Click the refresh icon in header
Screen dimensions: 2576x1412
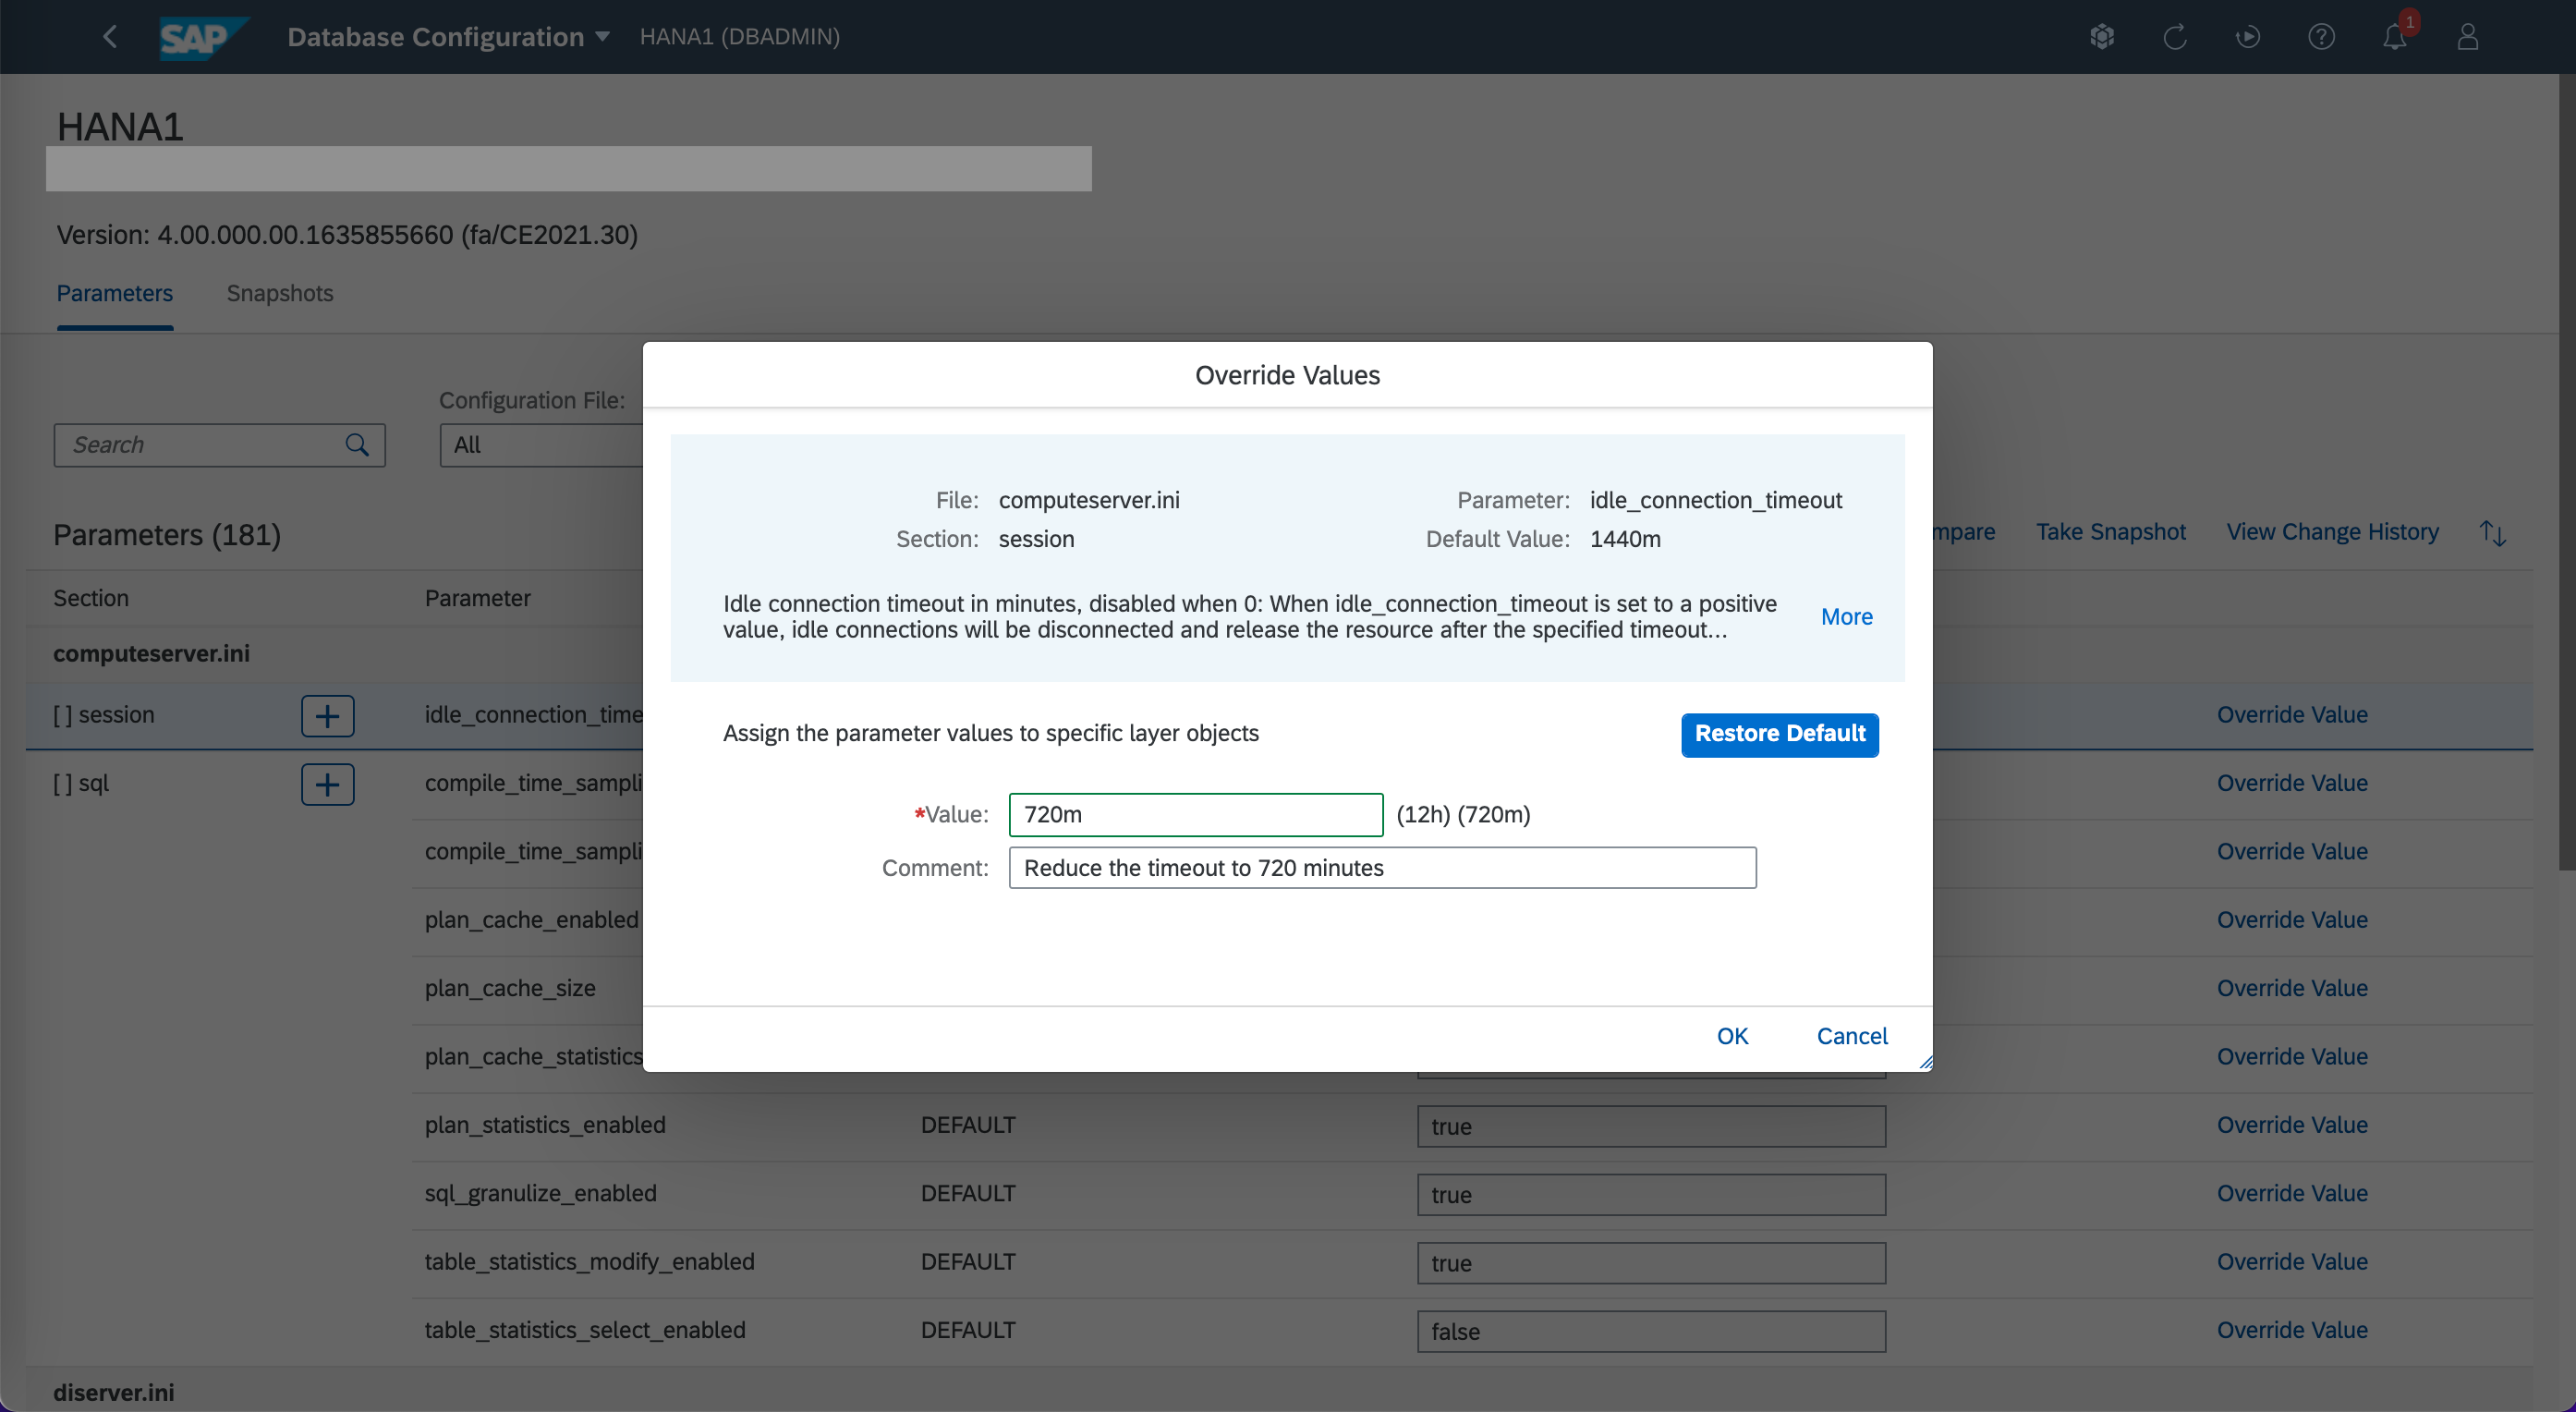pos(2175,37)
